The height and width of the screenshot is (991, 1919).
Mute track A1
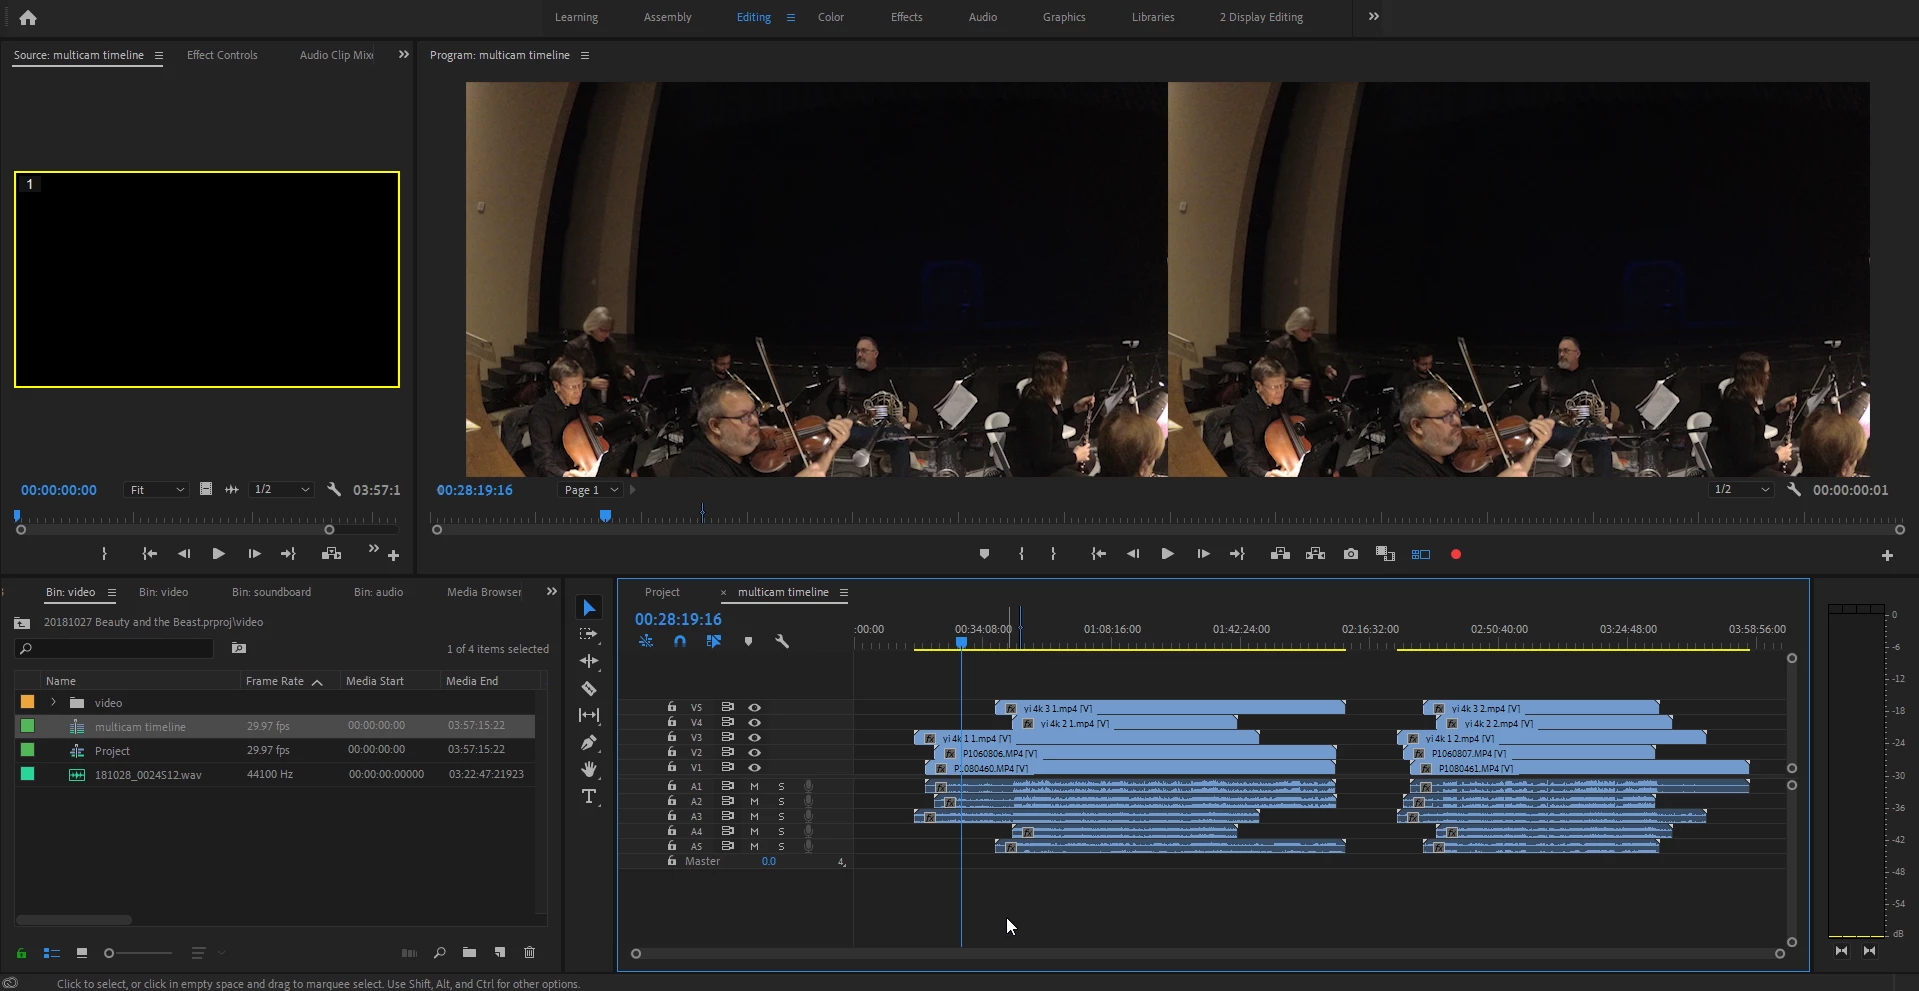(x=755, y=786)
